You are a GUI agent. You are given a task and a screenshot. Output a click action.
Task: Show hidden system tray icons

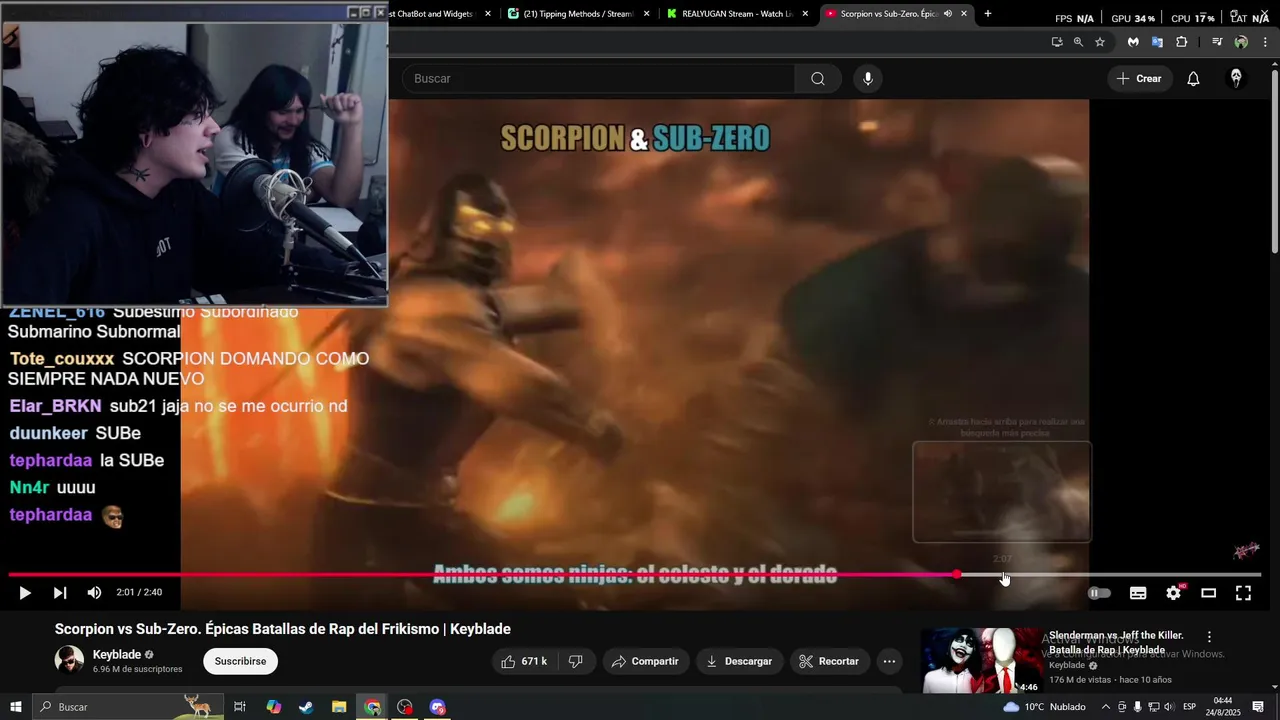tap(1107, 707)
